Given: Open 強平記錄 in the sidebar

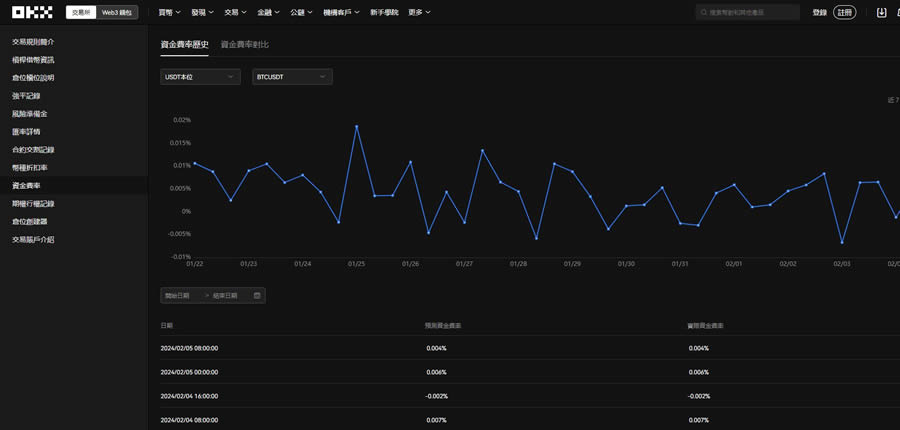Looking at the screenshot, I should pos(29,96).
